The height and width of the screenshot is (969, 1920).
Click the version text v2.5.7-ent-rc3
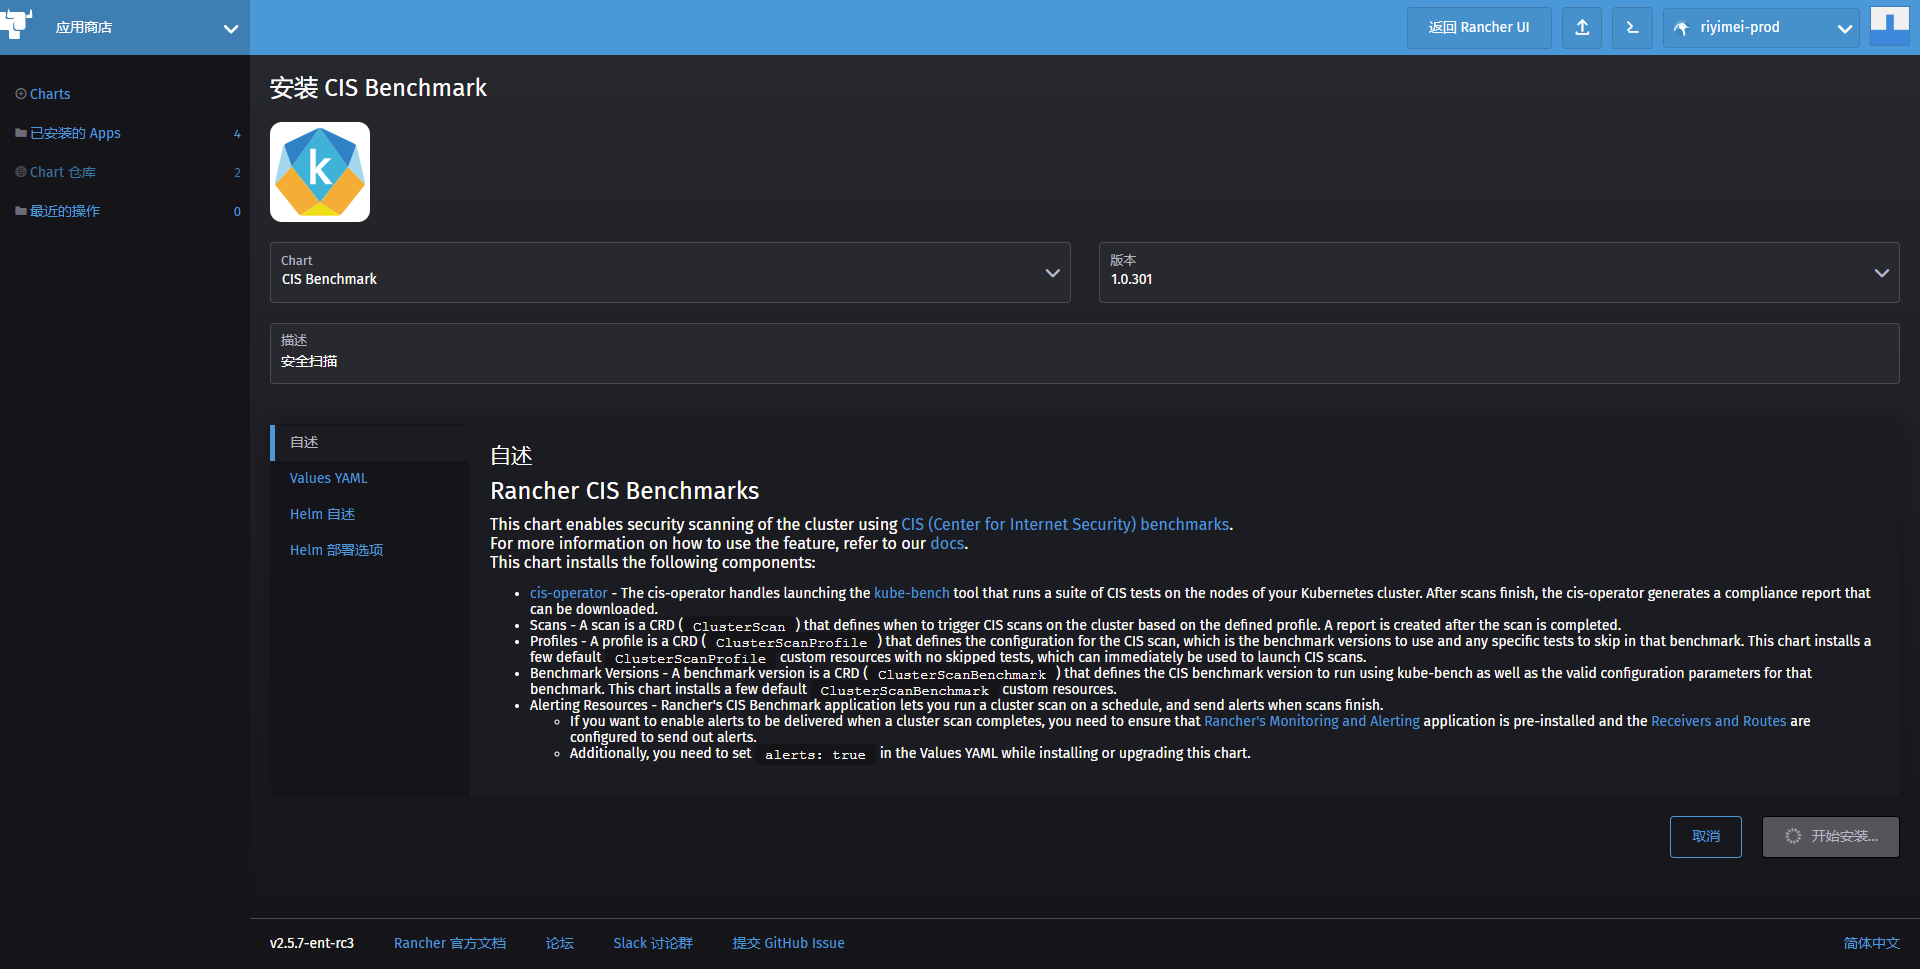[x=312, y=943]
